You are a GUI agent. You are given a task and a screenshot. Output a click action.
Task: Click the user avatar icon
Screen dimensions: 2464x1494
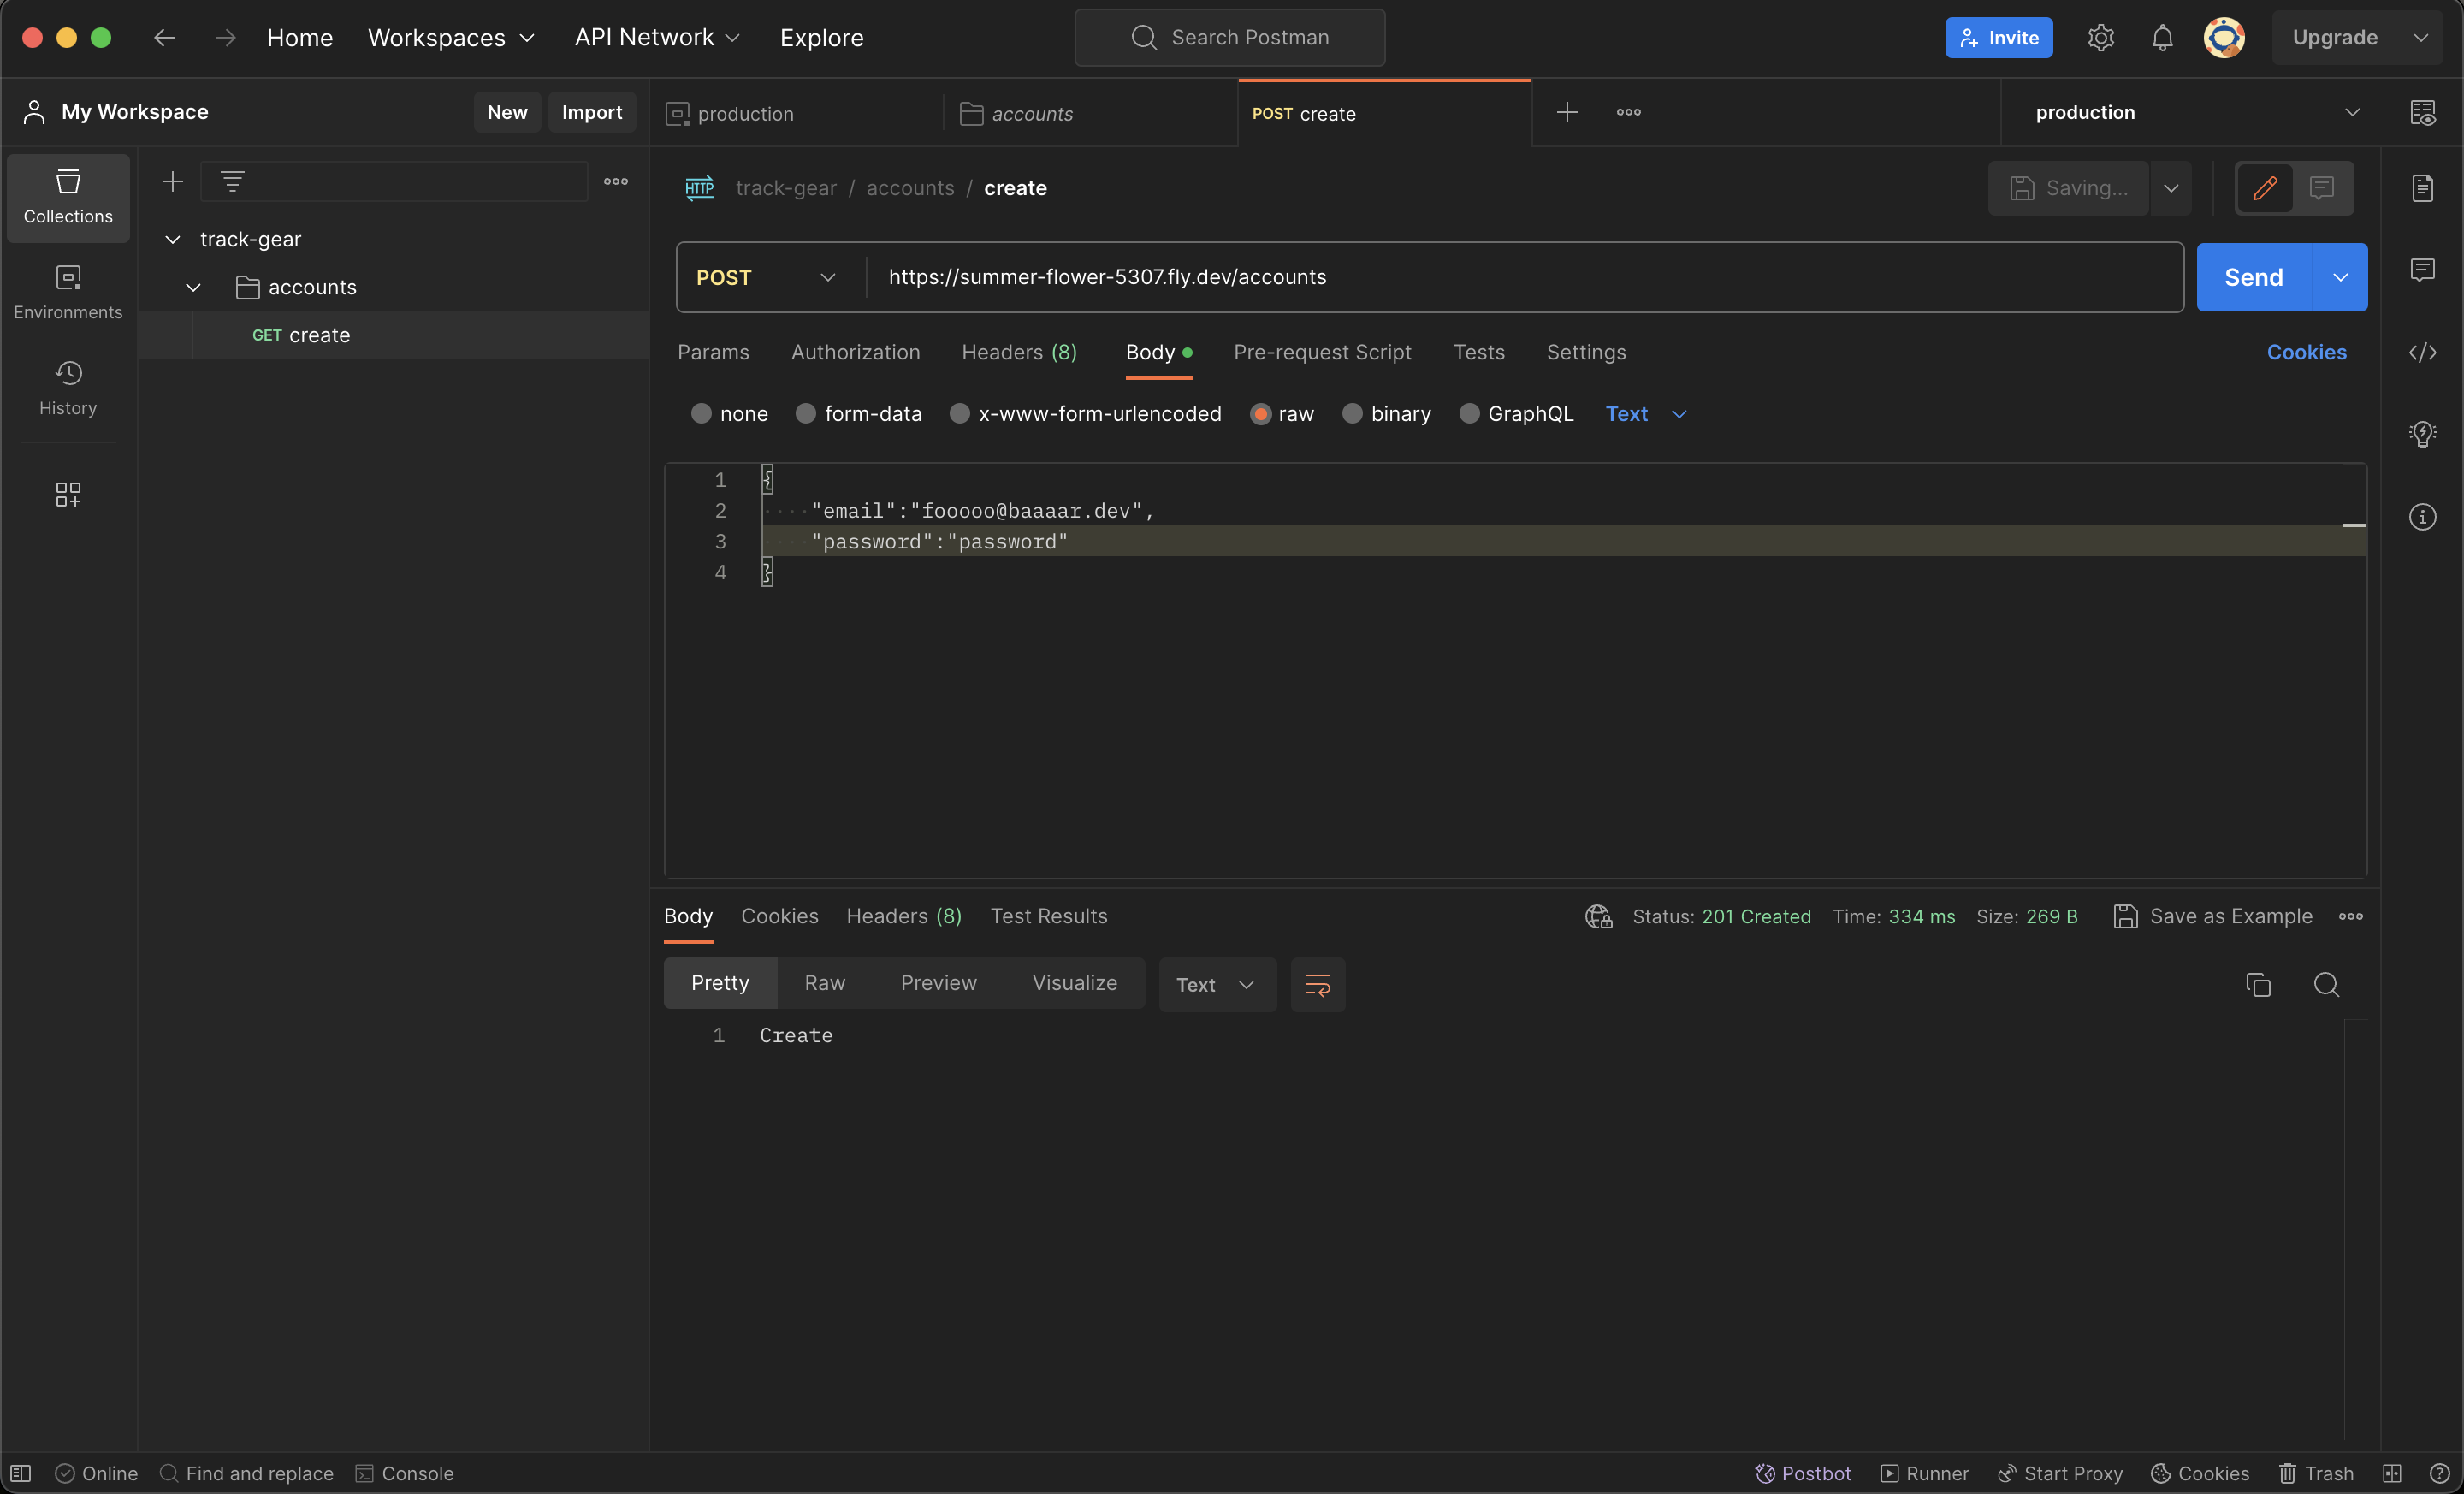click(2224, 37)
